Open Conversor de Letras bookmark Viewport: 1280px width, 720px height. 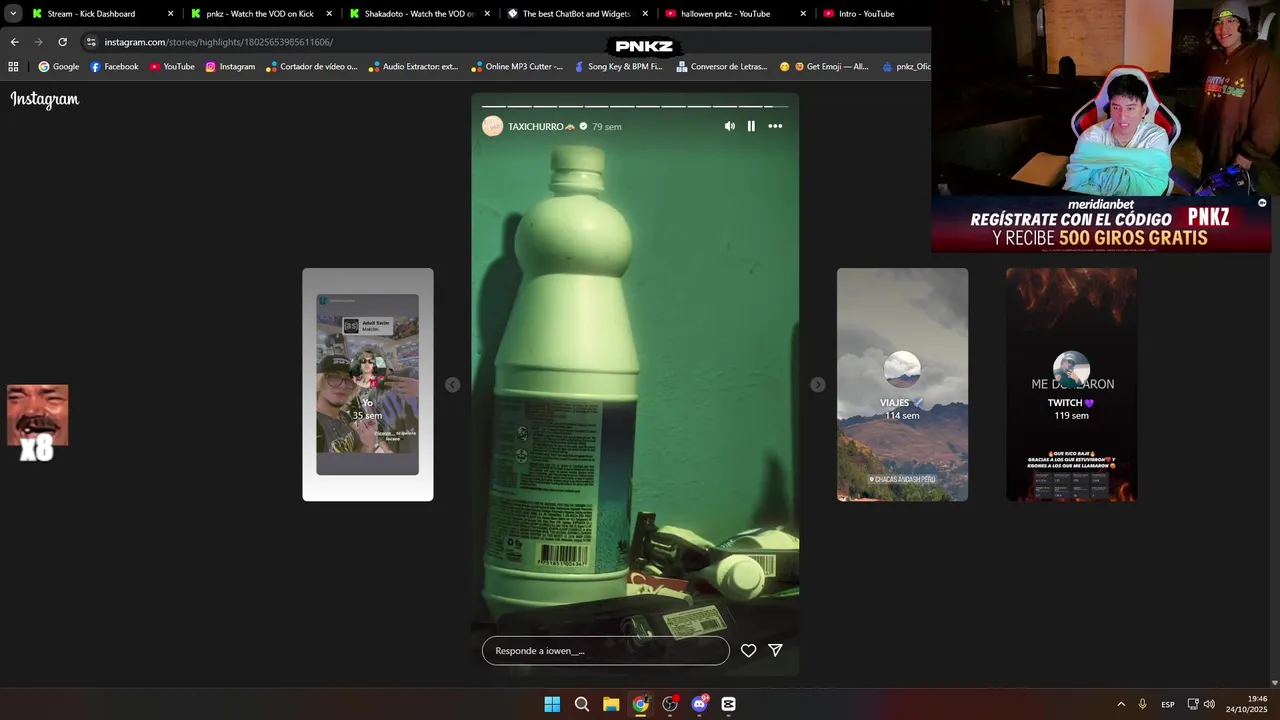[x=722, y=67]
